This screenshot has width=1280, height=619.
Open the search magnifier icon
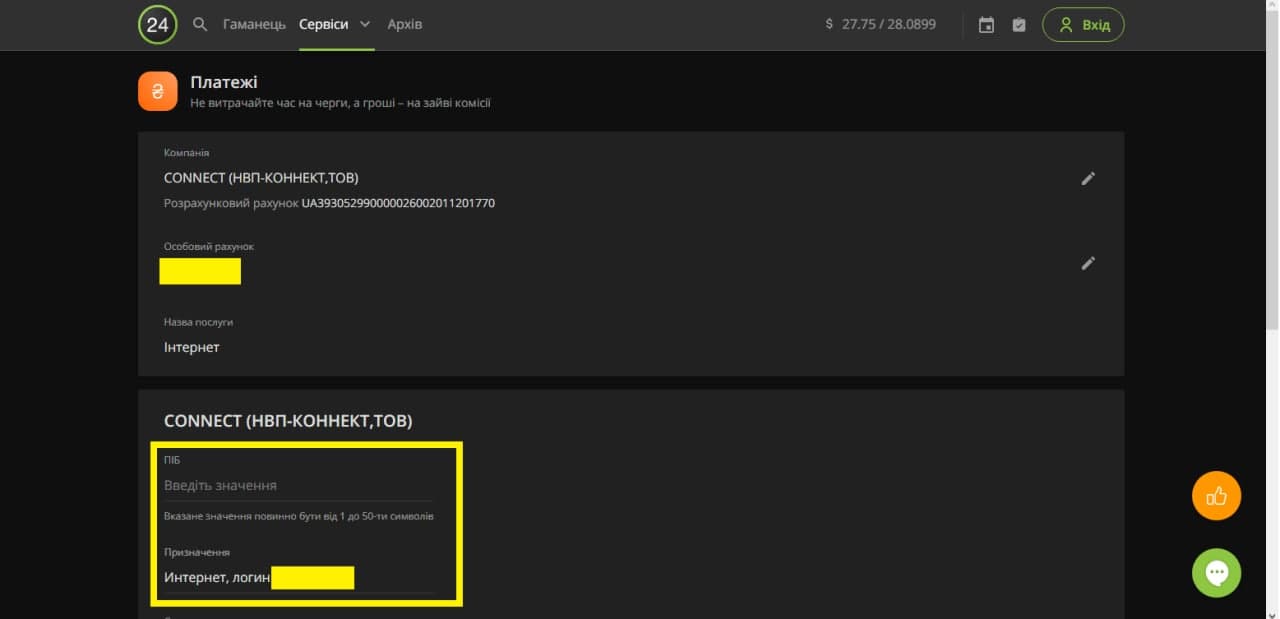[x=200, y=24]
